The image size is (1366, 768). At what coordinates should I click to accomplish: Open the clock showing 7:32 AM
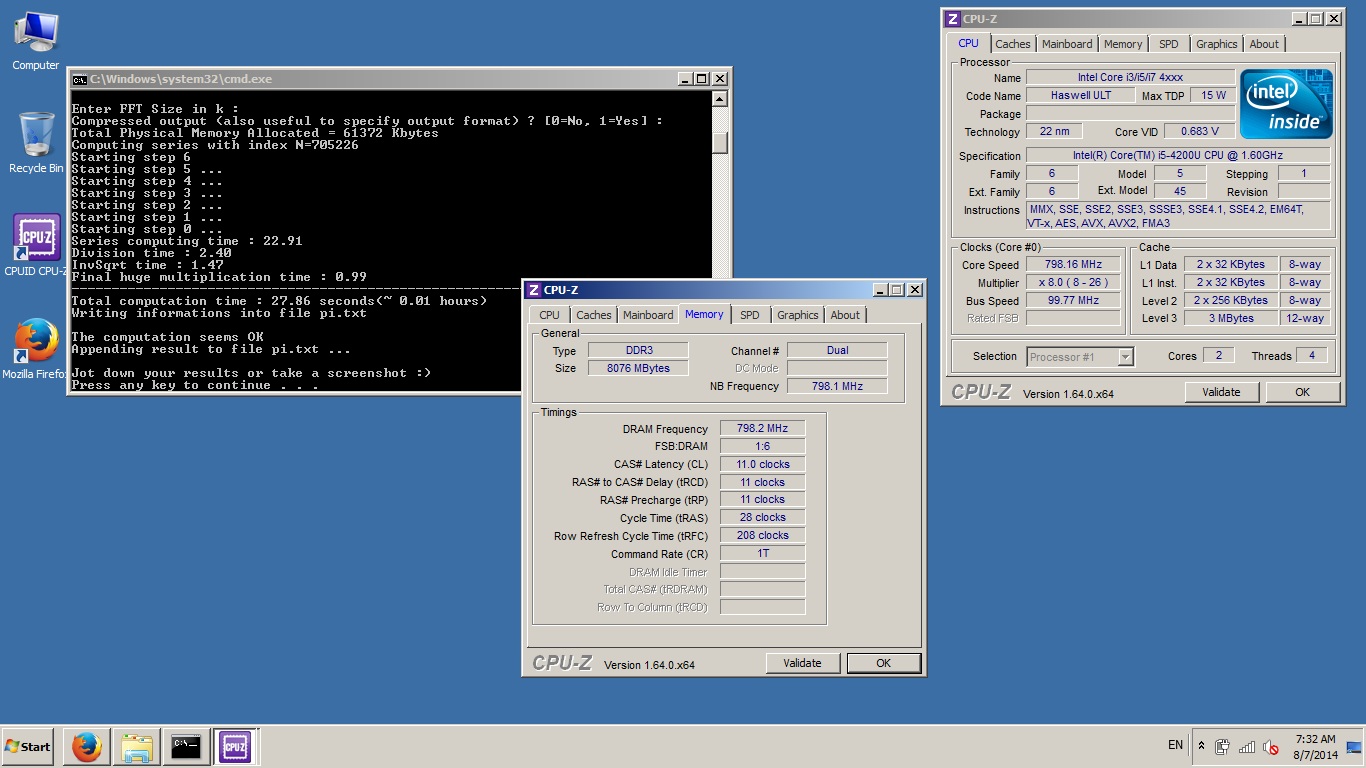(1314, 746)
